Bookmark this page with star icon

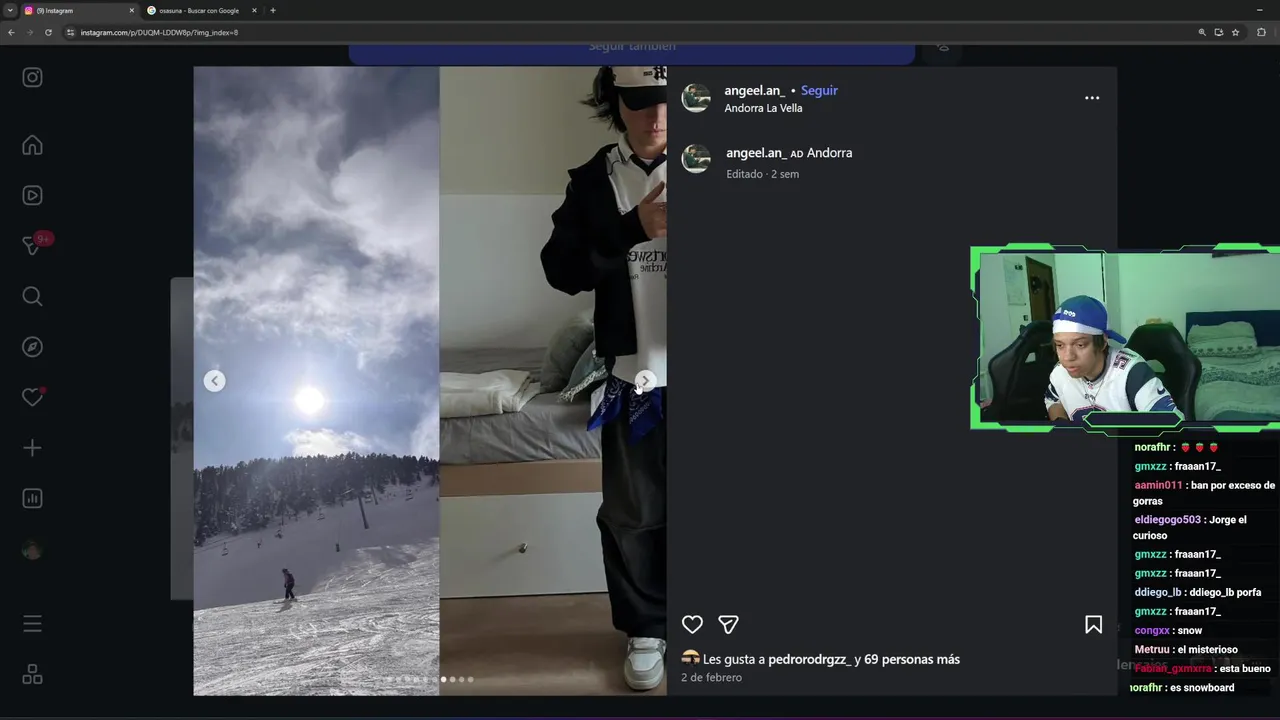1235,32
